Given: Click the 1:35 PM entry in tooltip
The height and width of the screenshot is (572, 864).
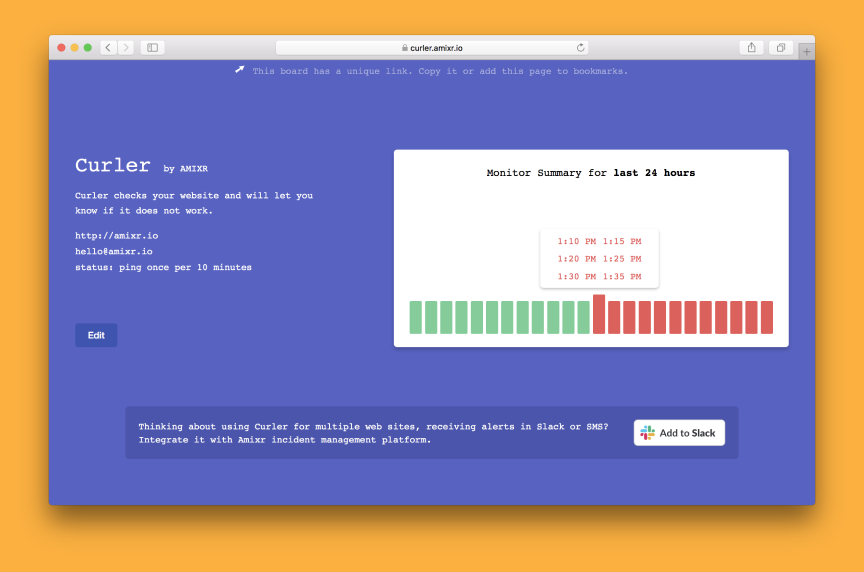Looking at the screenshot, I should click(622, 277).
